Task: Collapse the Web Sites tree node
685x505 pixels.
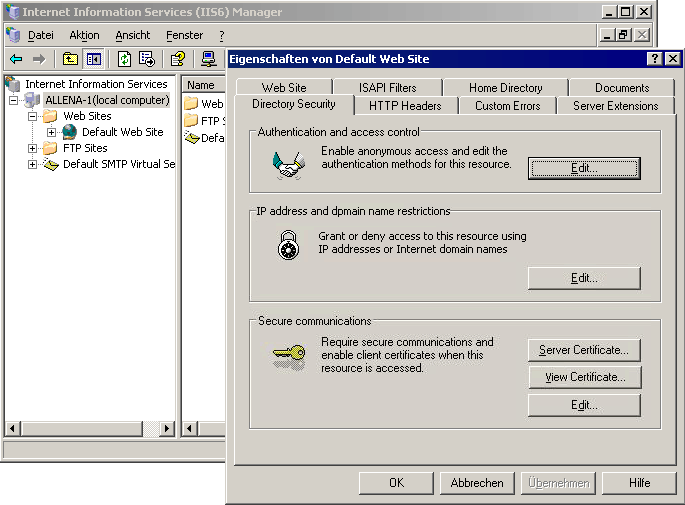Action: tap(32, 116)
